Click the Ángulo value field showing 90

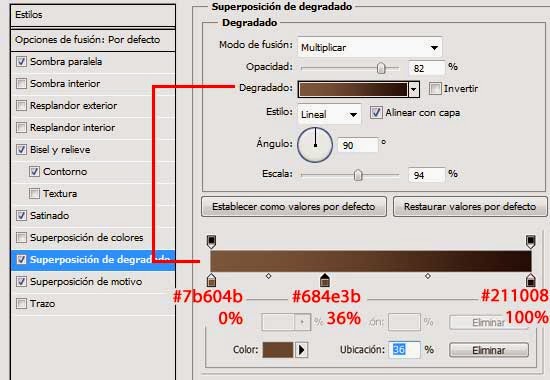pos(358,145)
